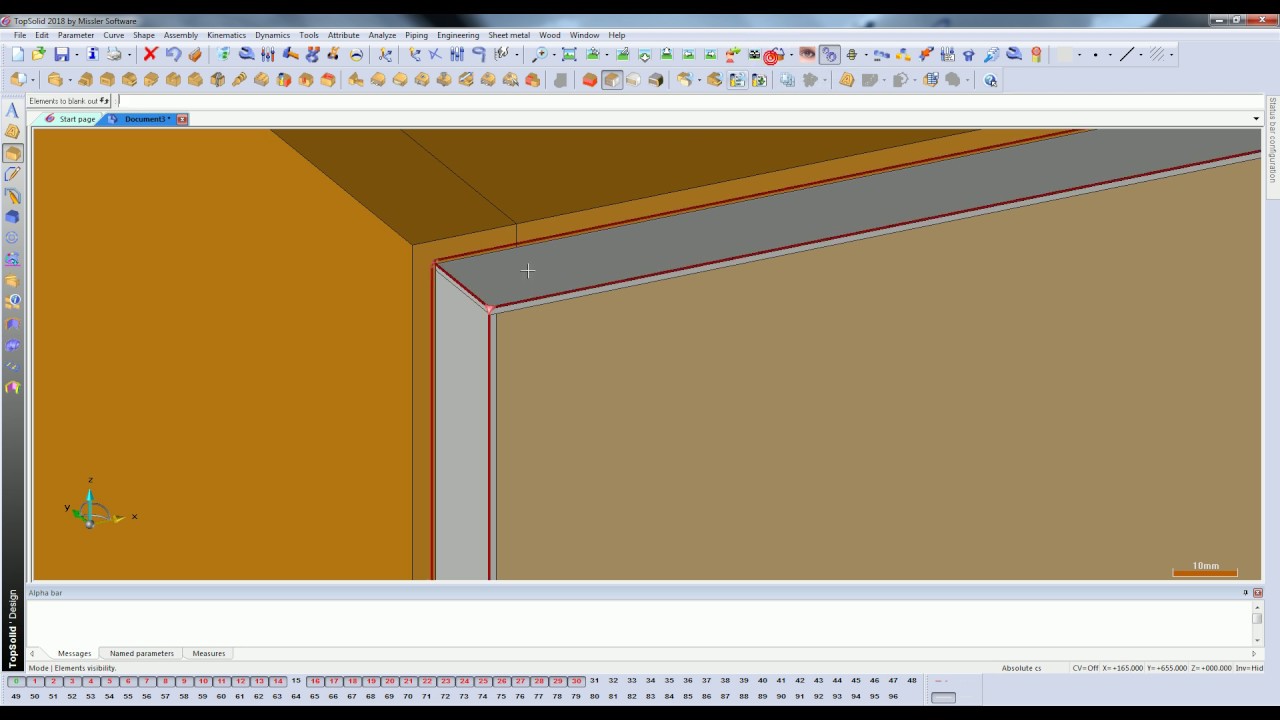This screenshot has height=720, width=1280.
Task: Open the 'Status bar configuration' side tab
Action: [x=1272, y=140]
